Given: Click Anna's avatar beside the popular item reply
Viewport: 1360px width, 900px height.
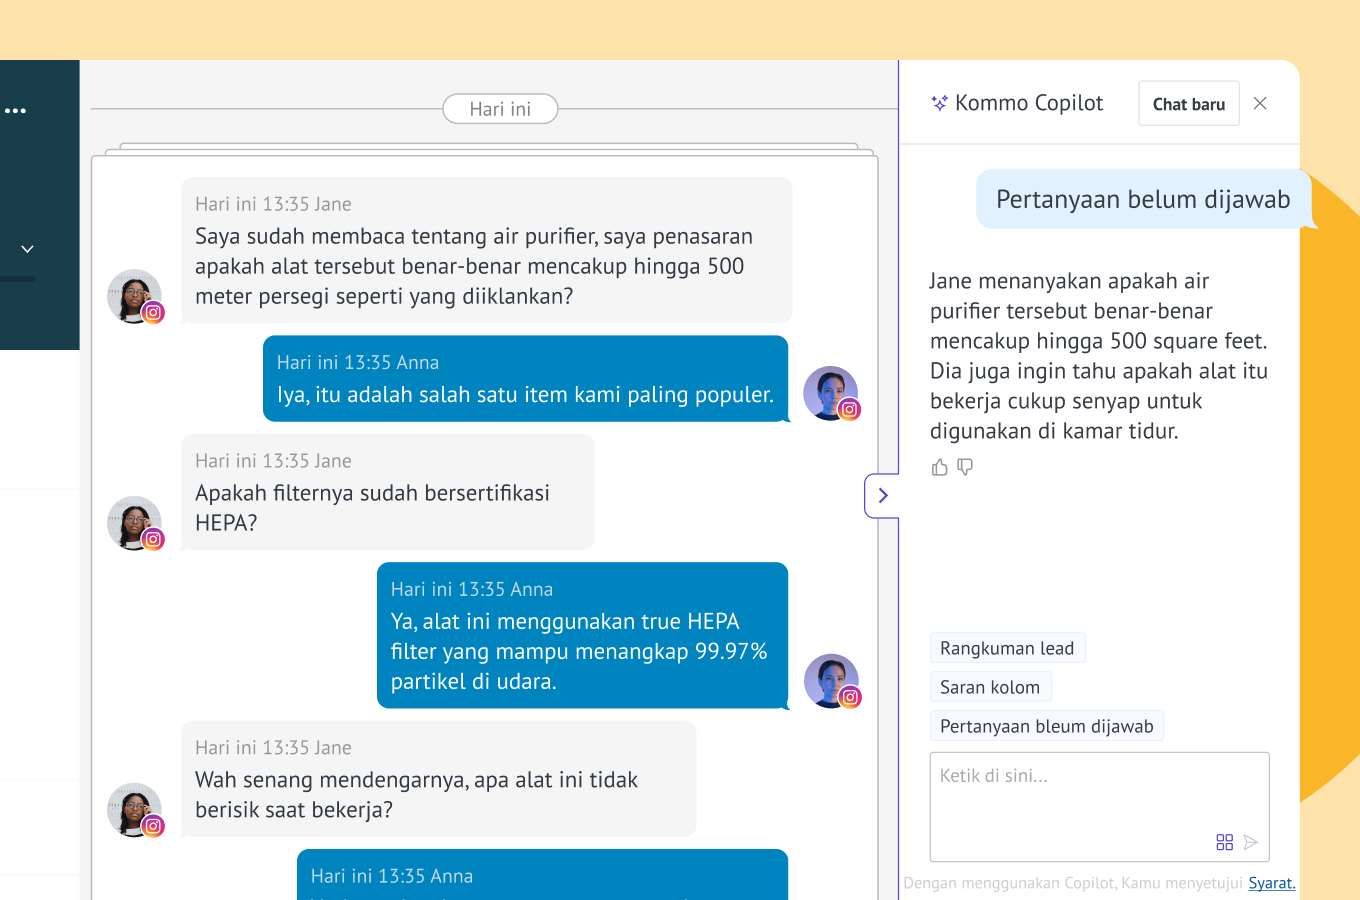Looking at the screenshot, I should pyautogui.click(x=830, y=393).
